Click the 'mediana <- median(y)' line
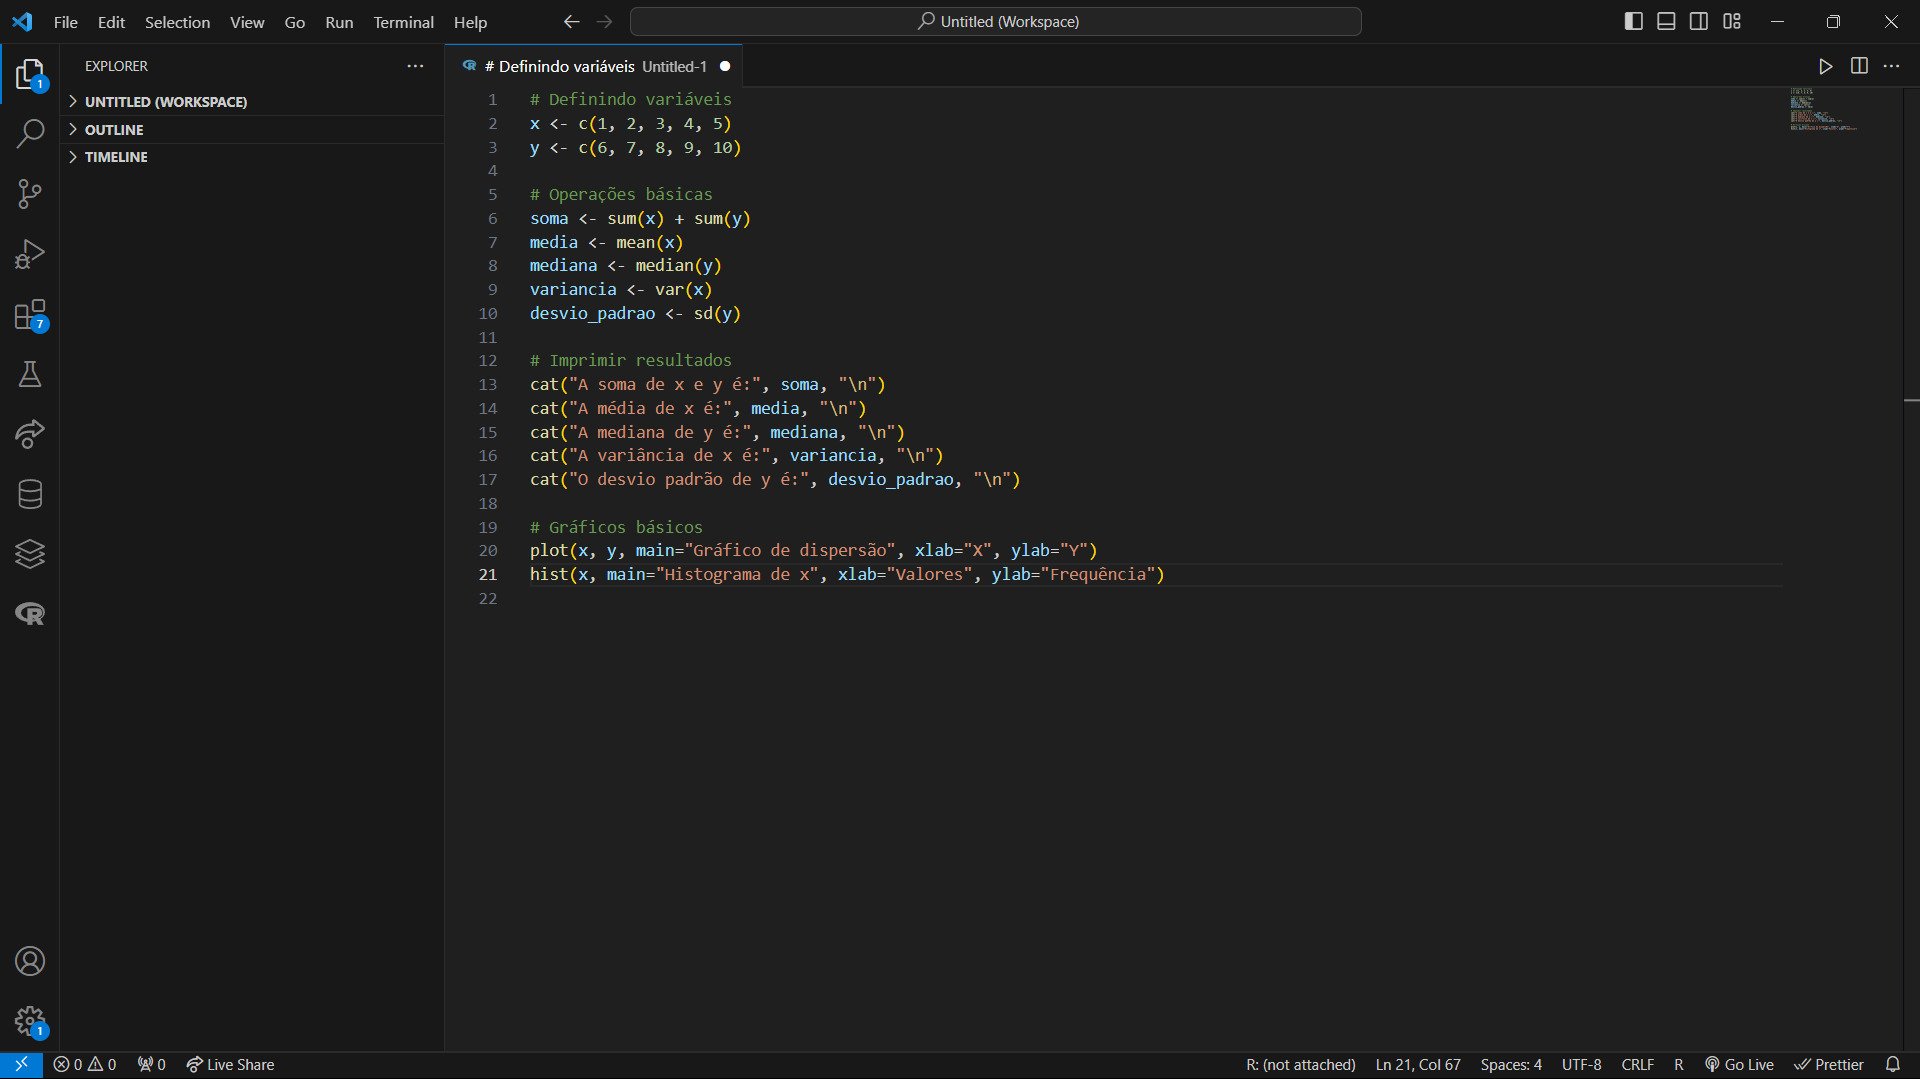 625,266
